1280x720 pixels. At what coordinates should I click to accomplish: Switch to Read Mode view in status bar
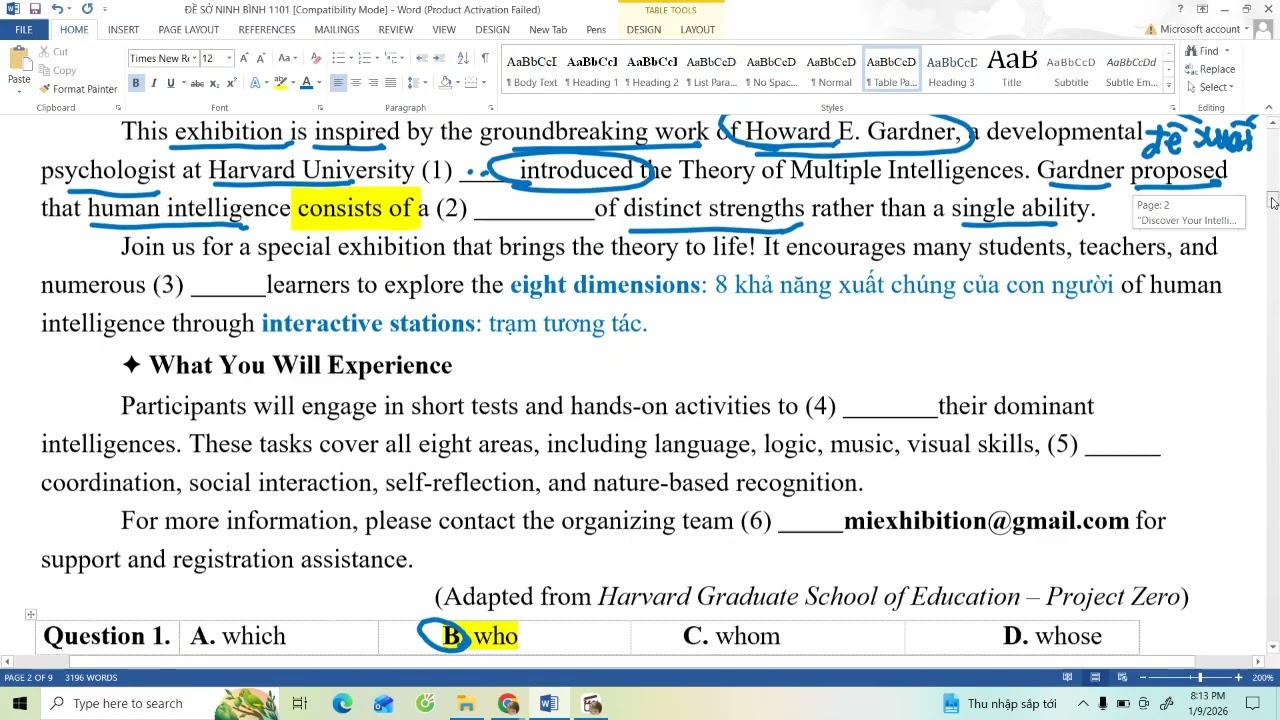point(1067,677)
